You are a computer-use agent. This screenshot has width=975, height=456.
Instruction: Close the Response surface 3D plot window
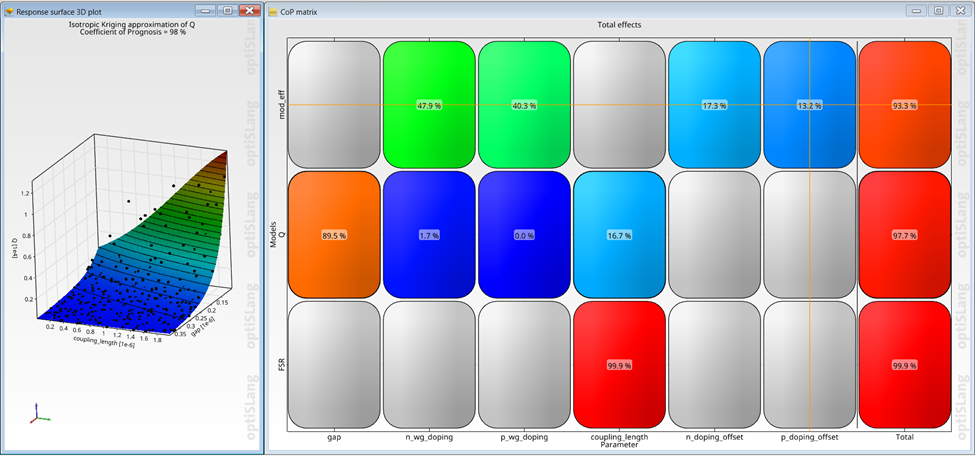click(249, 11)
